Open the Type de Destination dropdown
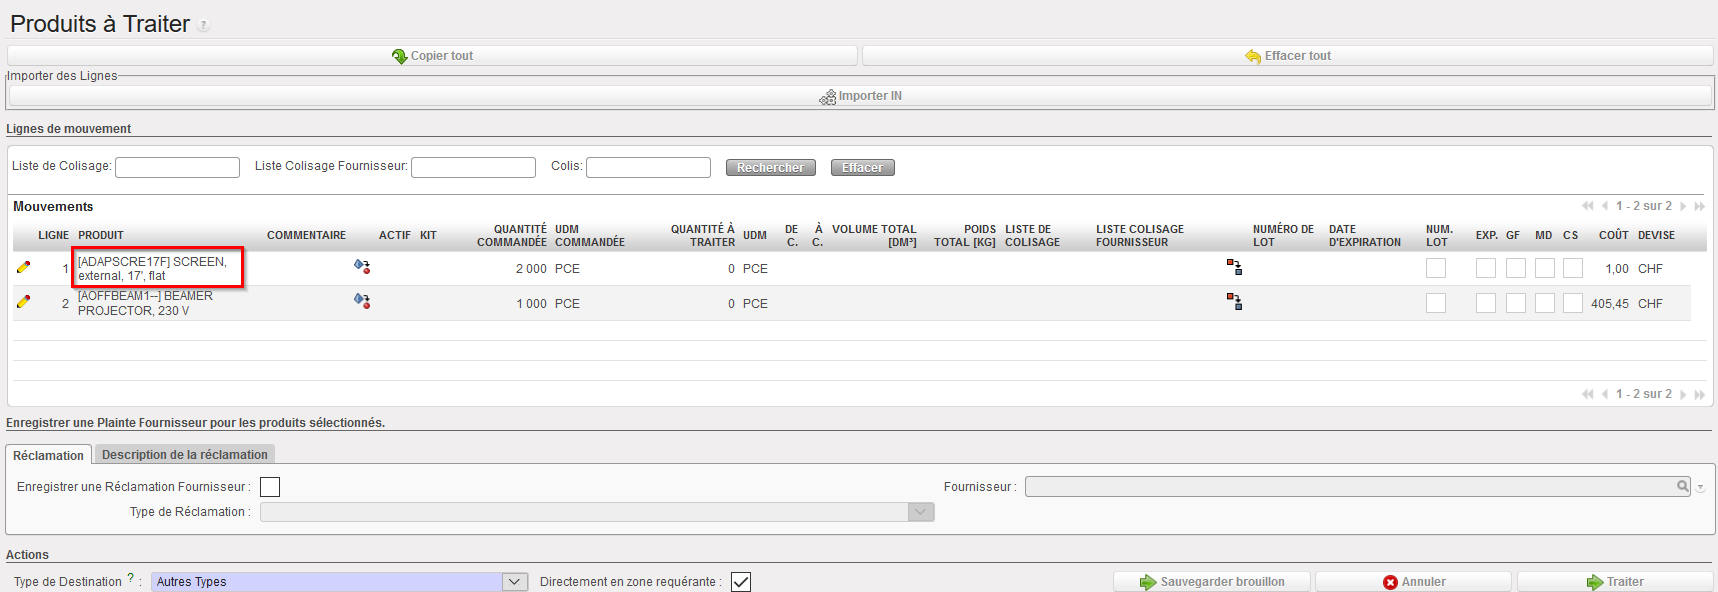 coord(515,582)
